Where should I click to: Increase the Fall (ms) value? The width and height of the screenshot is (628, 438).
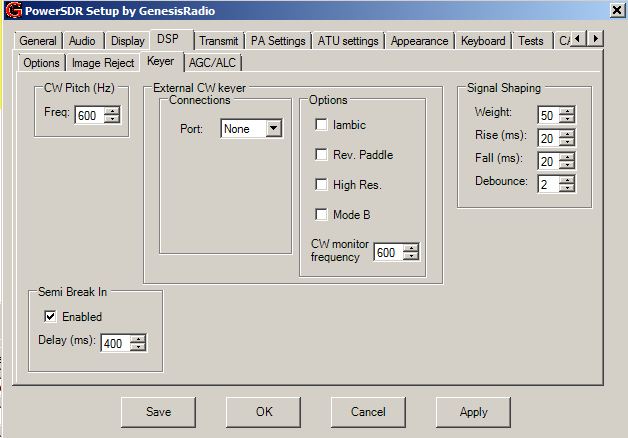[567, 157]
